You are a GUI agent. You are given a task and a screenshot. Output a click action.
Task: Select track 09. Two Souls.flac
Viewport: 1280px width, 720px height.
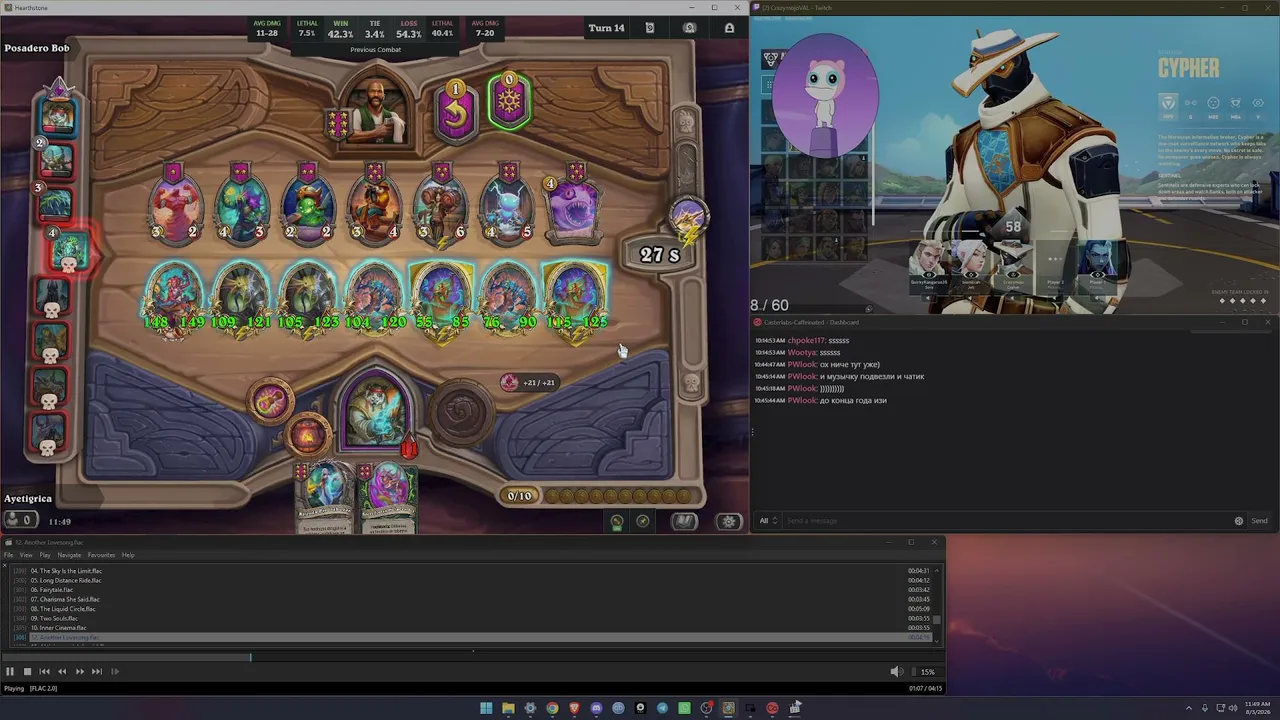[x=470, y=618]
